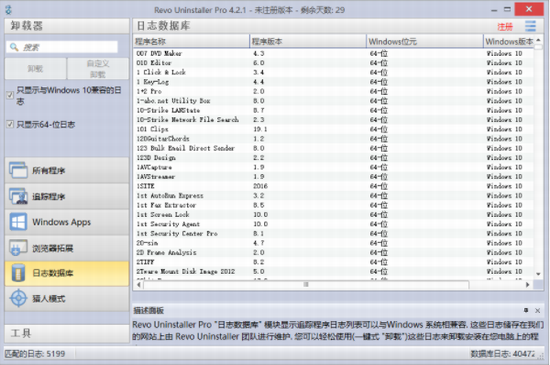Select the 2D Frame Analysis row
The width and height of the screenshot is (550, 365).
tap(333, 252)
